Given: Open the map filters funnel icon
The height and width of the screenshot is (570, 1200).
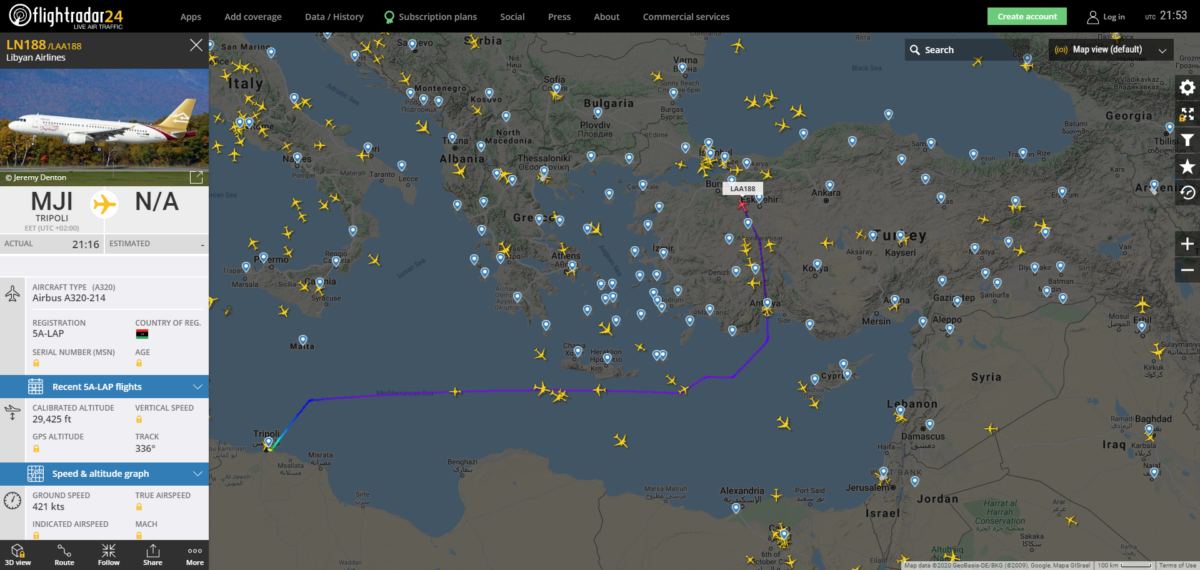Looking at the screenshot, I should point(1187,140).
